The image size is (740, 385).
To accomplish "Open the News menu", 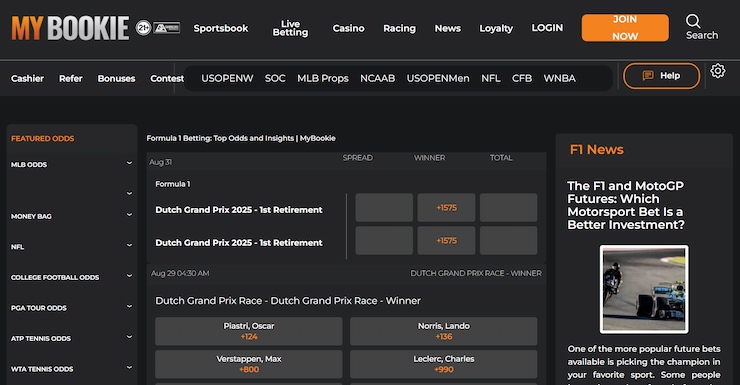I will point(447,28).
